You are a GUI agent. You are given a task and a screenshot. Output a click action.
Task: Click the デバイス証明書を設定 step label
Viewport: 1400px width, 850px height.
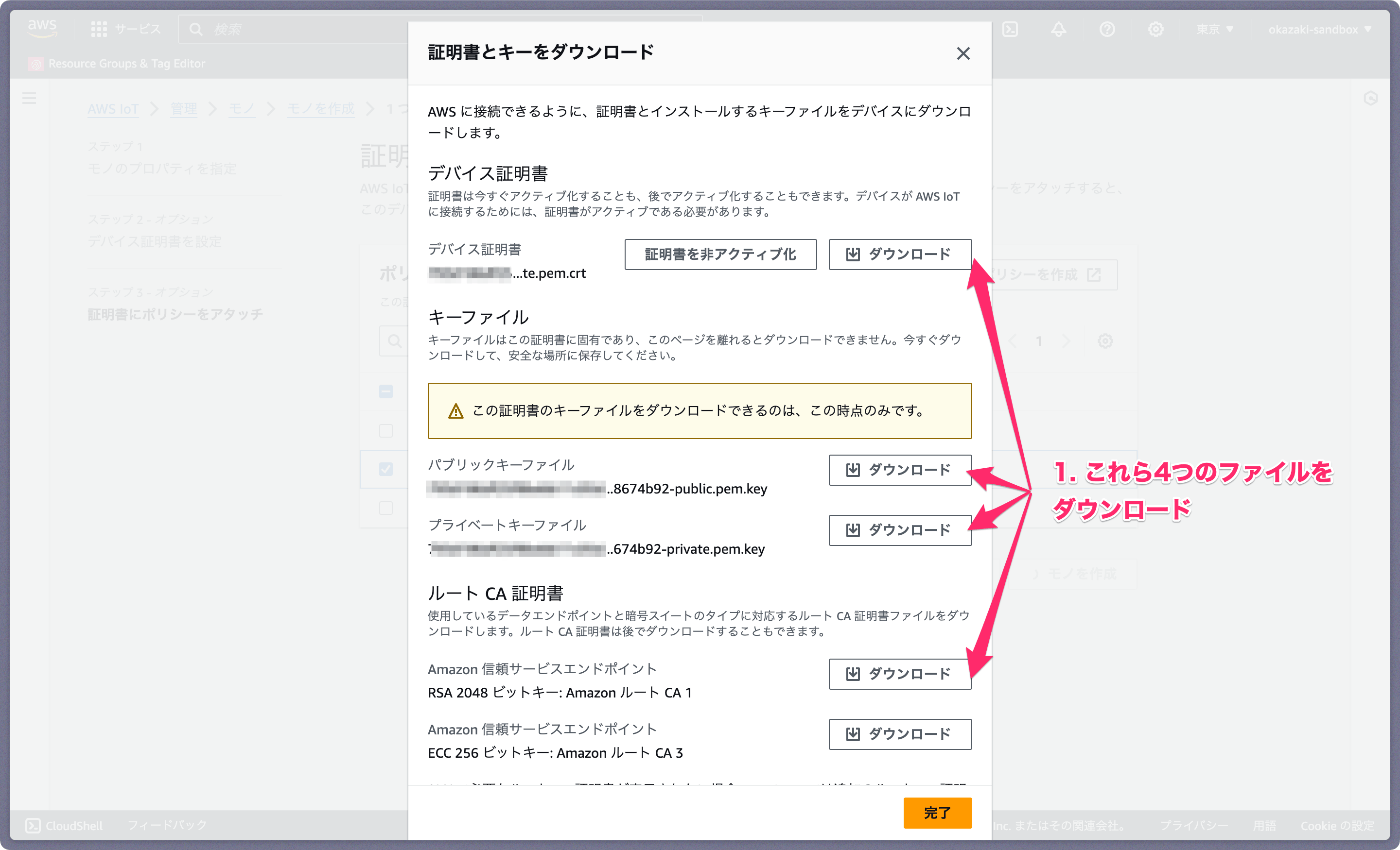[155, 242]
